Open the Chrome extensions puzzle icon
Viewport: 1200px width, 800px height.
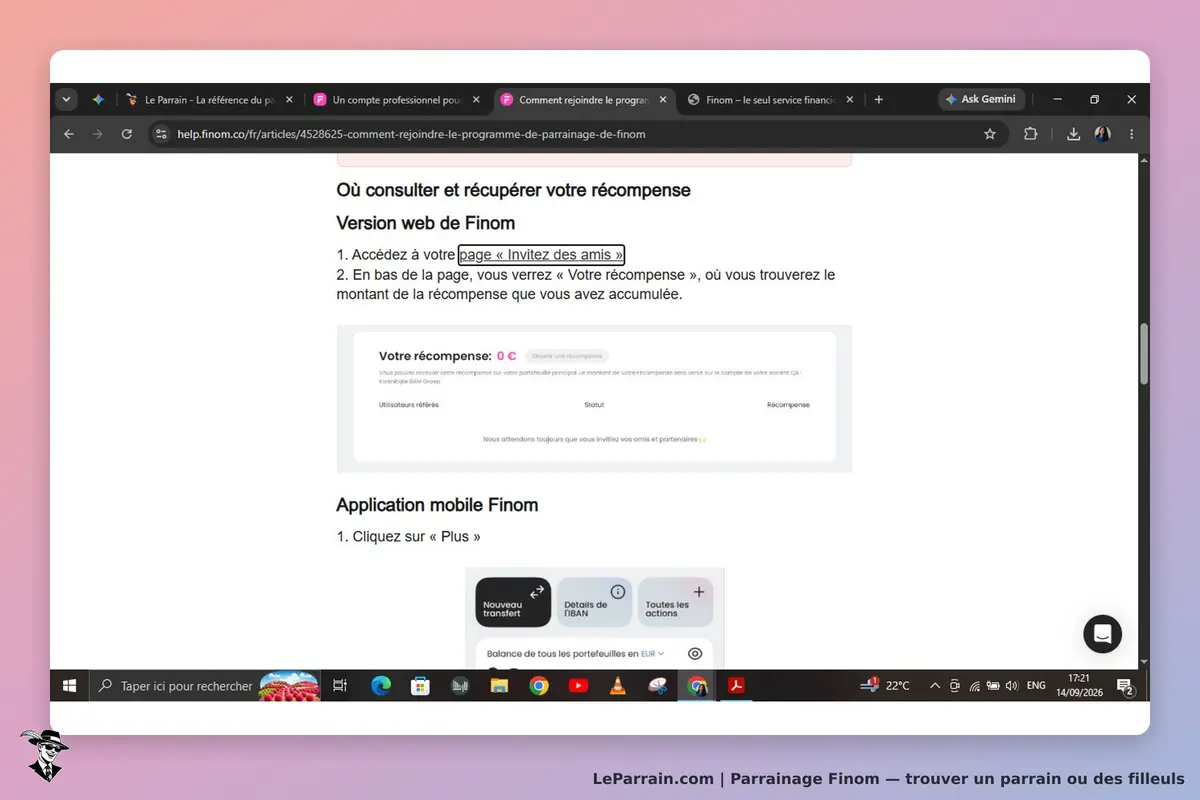[1030, 134]
